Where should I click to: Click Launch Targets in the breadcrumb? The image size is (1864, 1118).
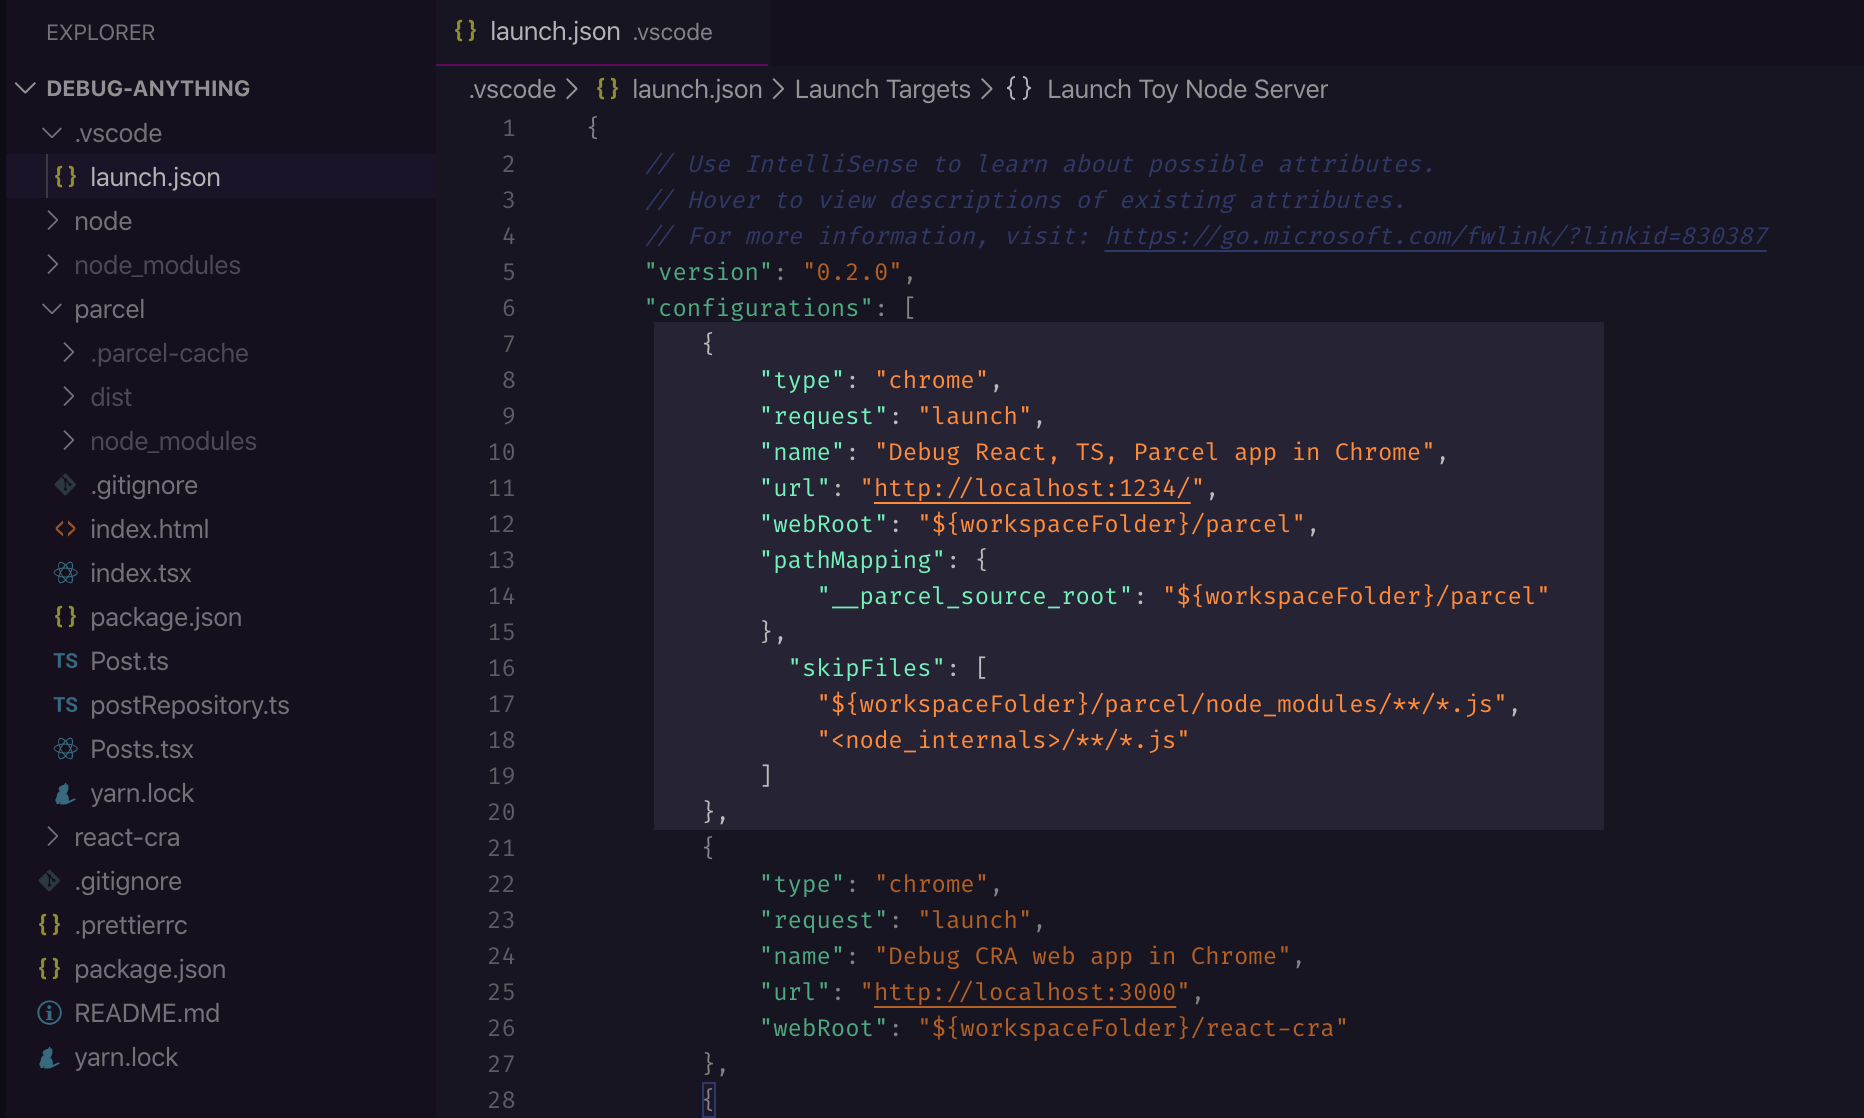pos(882,89)
